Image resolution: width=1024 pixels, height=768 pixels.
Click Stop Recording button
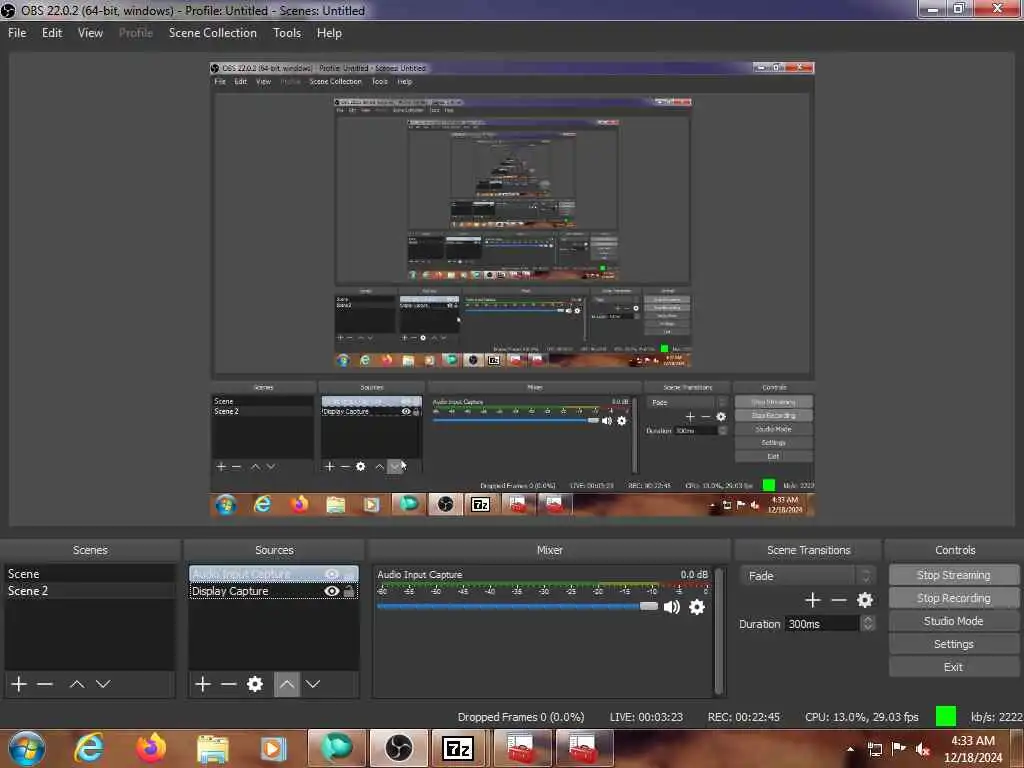[953, 598]
